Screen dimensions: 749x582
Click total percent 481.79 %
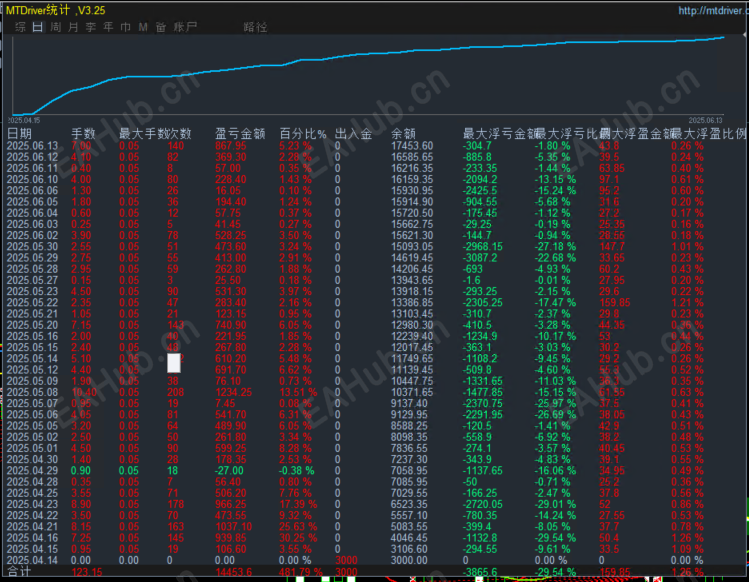click(301, 572)
